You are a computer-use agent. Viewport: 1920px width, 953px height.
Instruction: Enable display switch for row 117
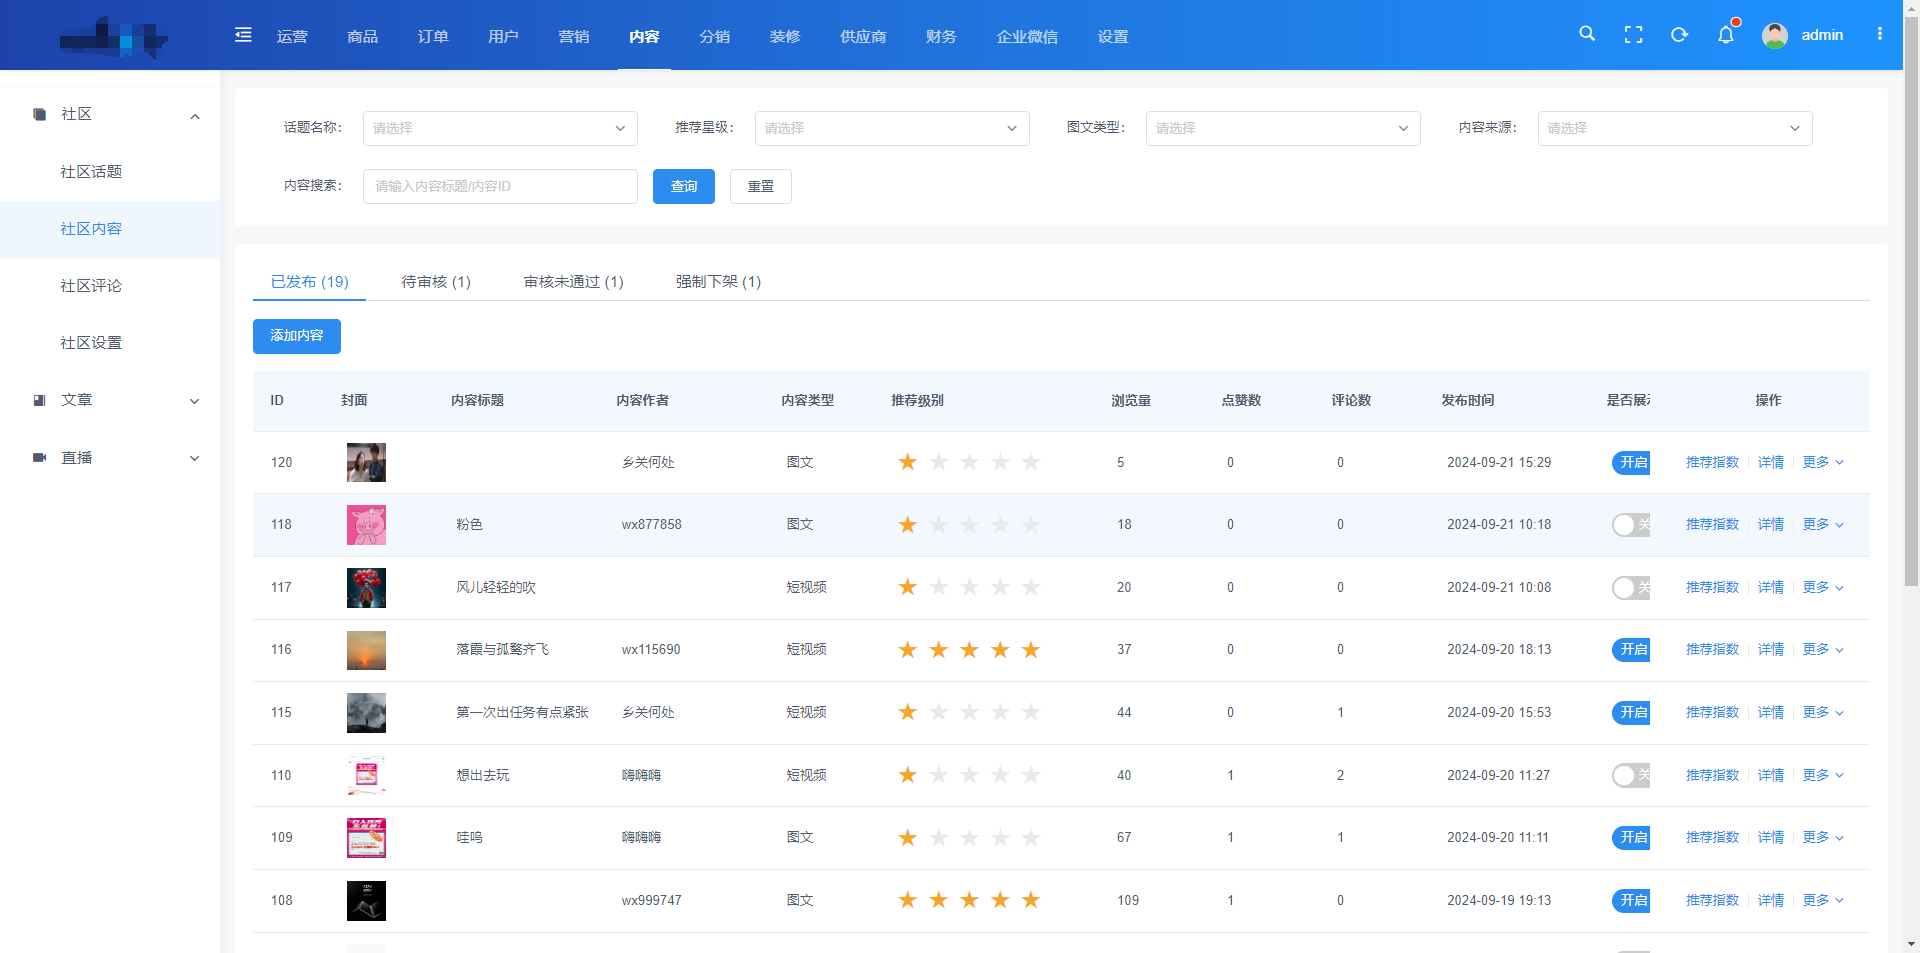click(x=1631, y=587)
